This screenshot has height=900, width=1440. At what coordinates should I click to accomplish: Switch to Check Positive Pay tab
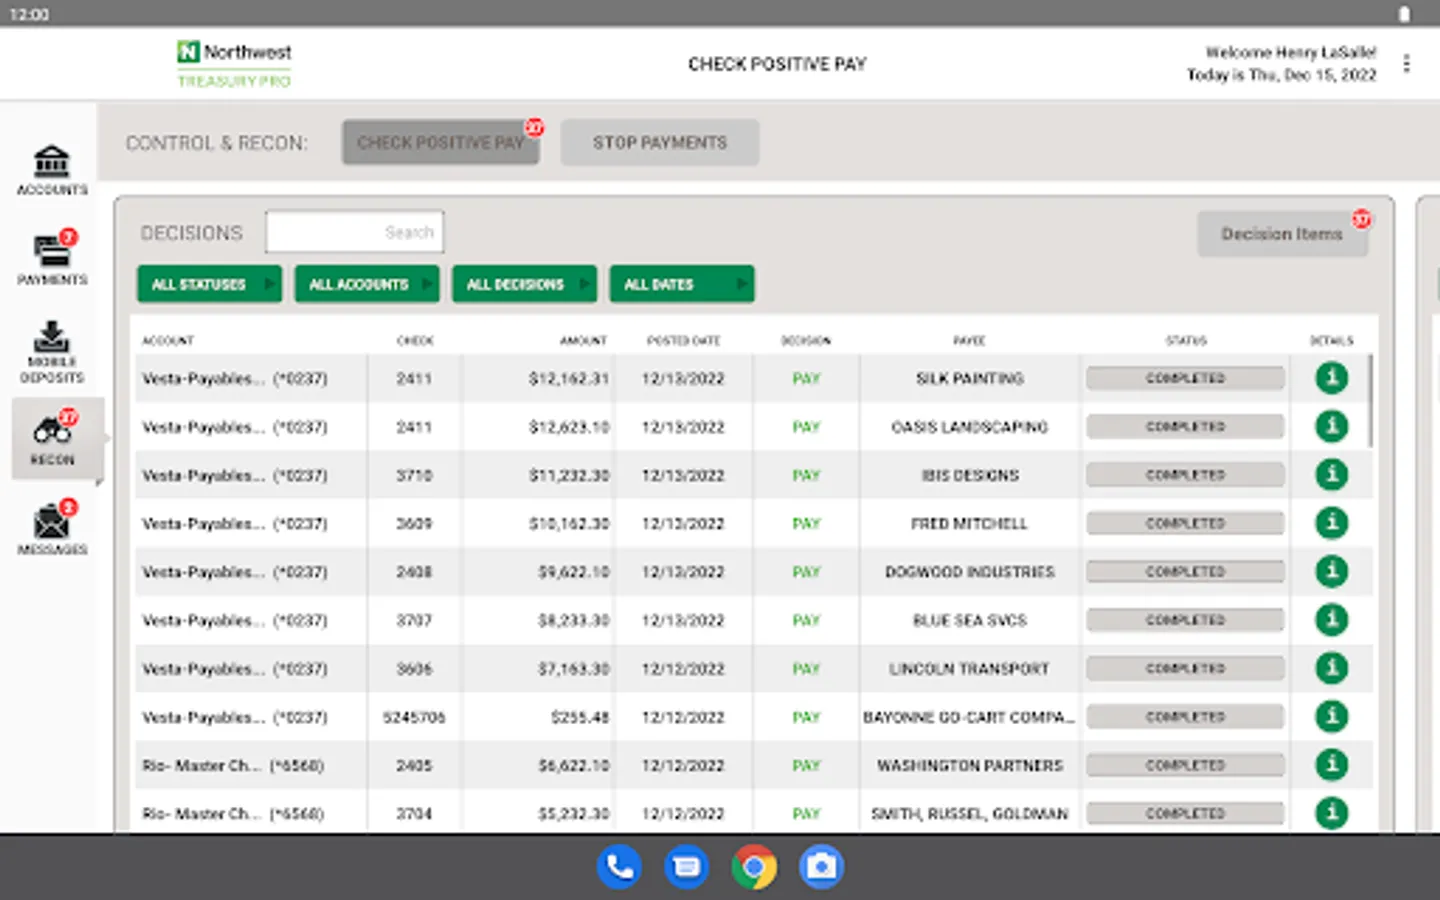(440, 143)
